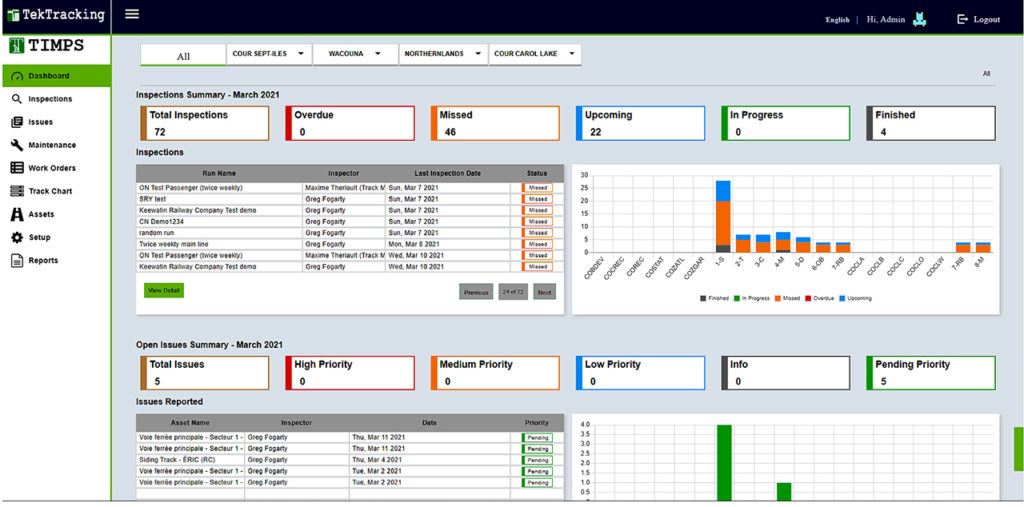Click the Dashboard gauge icon in sidebar
Image resolution: width=1024 pixels, height=507 pixels.
(17, 76)
